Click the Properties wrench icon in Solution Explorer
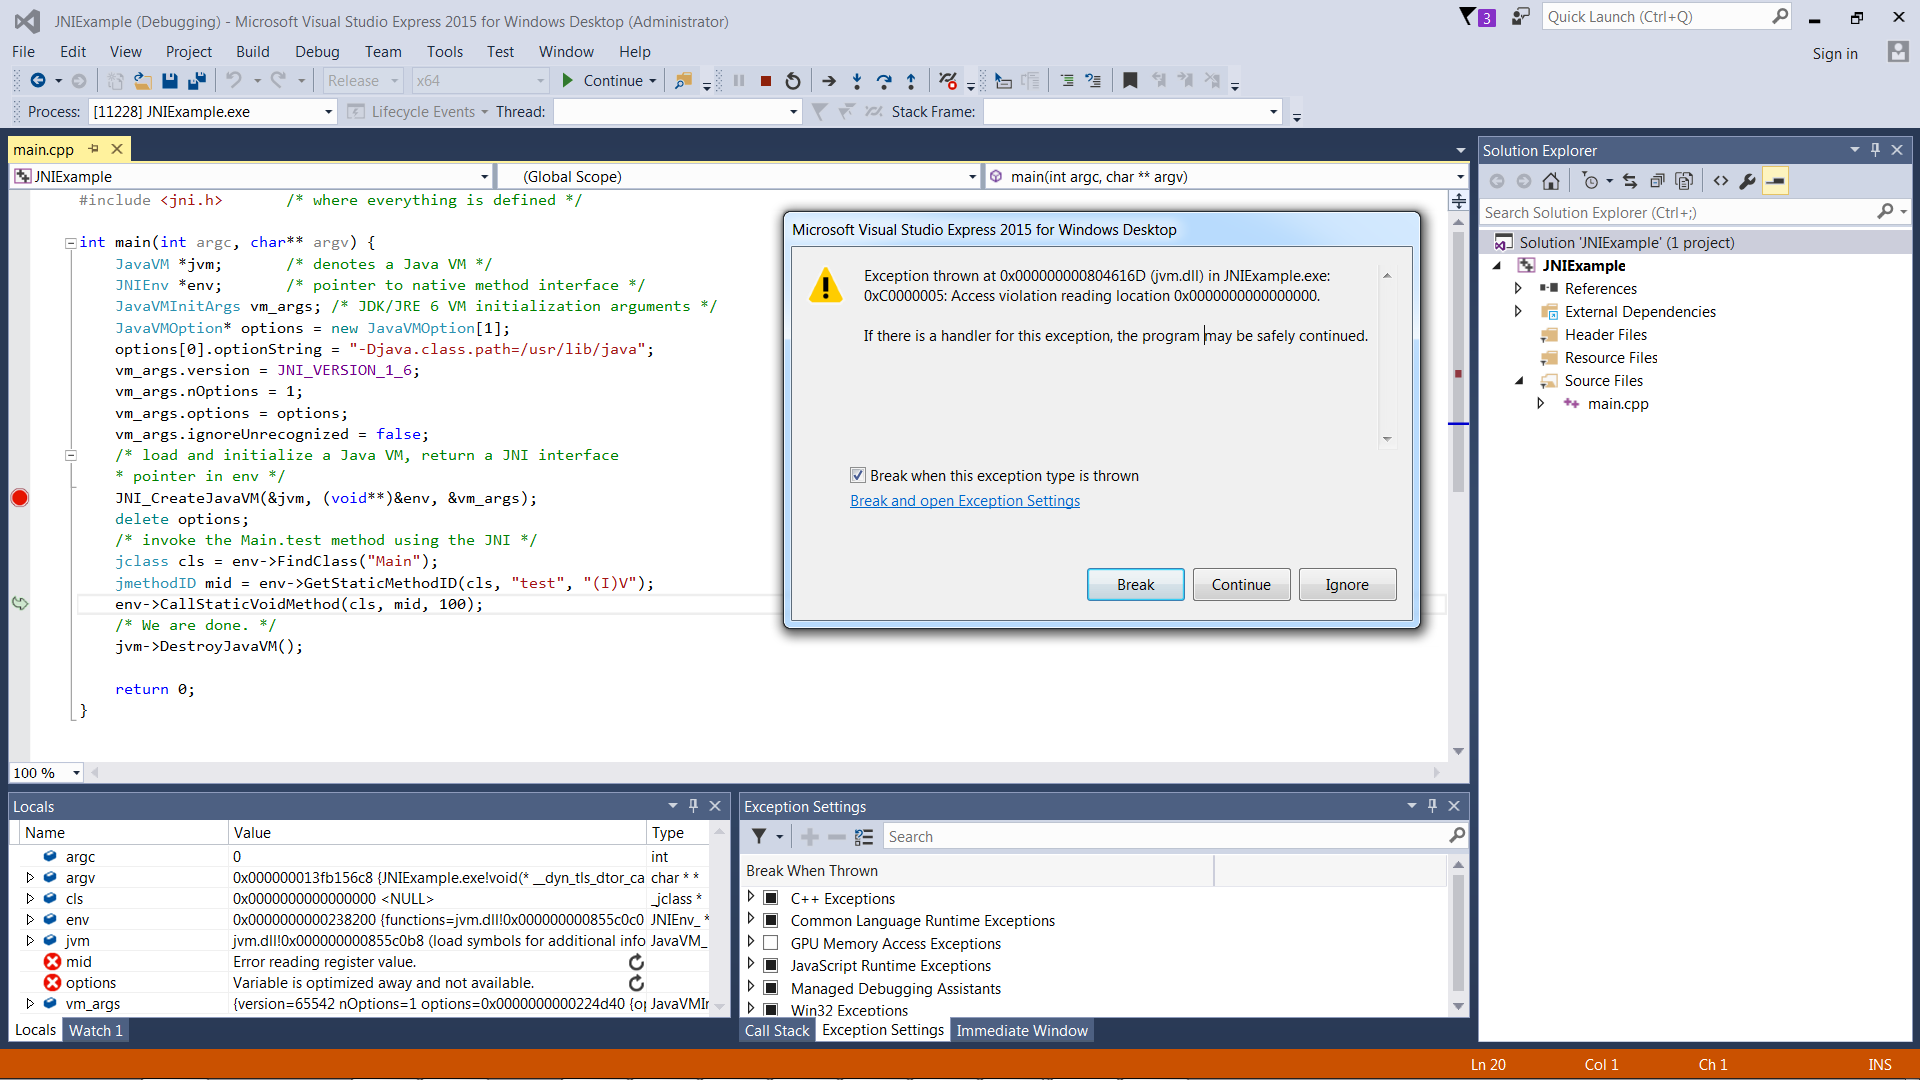Viewport: 1920px width, 1080px height. pyautogui.click(x=1747, y=181)
